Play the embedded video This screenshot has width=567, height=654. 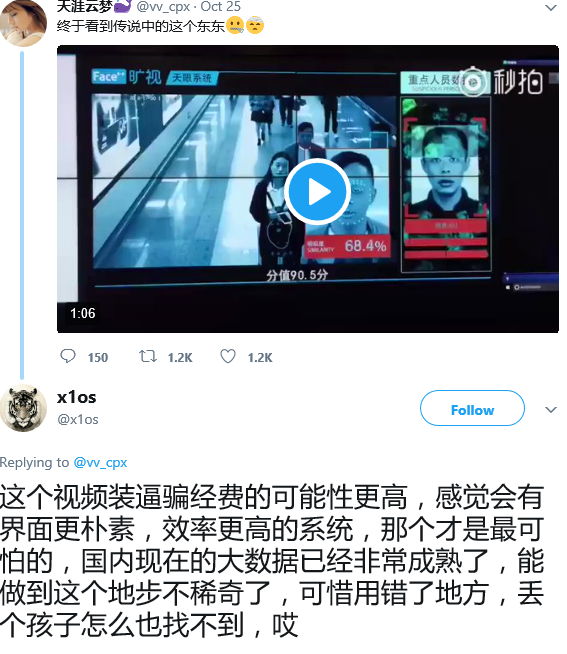[317, 191]
